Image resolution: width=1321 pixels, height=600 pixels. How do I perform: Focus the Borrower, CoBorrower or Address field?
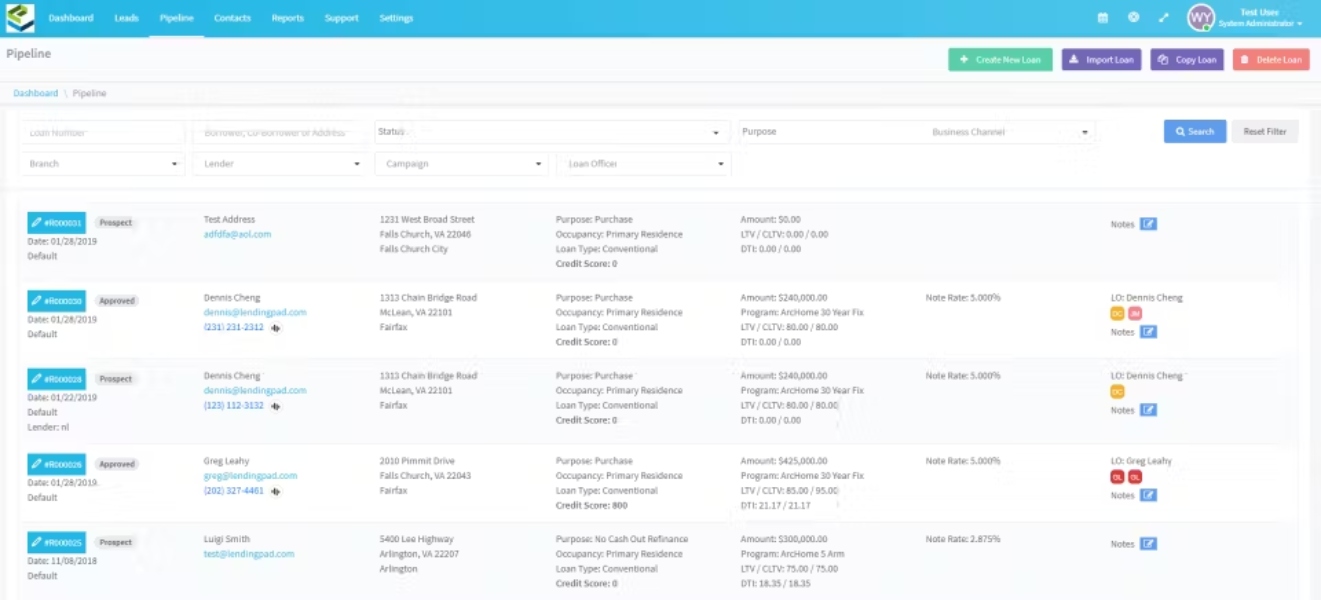tap(279, 132)
